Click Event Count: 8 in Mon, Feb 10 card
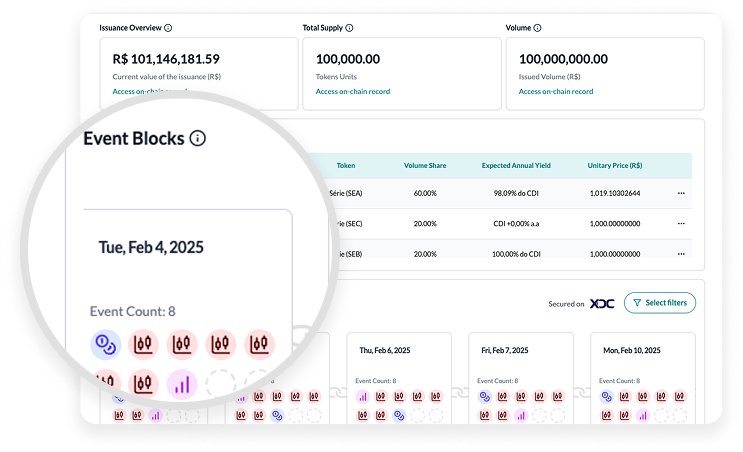Viewport: 743px width, 452px height. pyautogui.click(x=619, y=381)
